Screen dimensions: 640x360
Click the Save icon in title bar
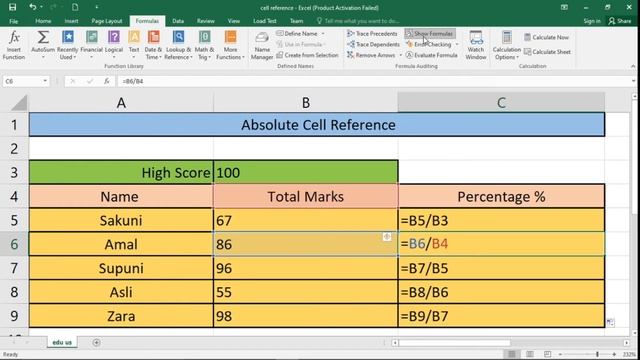point(13,7)
